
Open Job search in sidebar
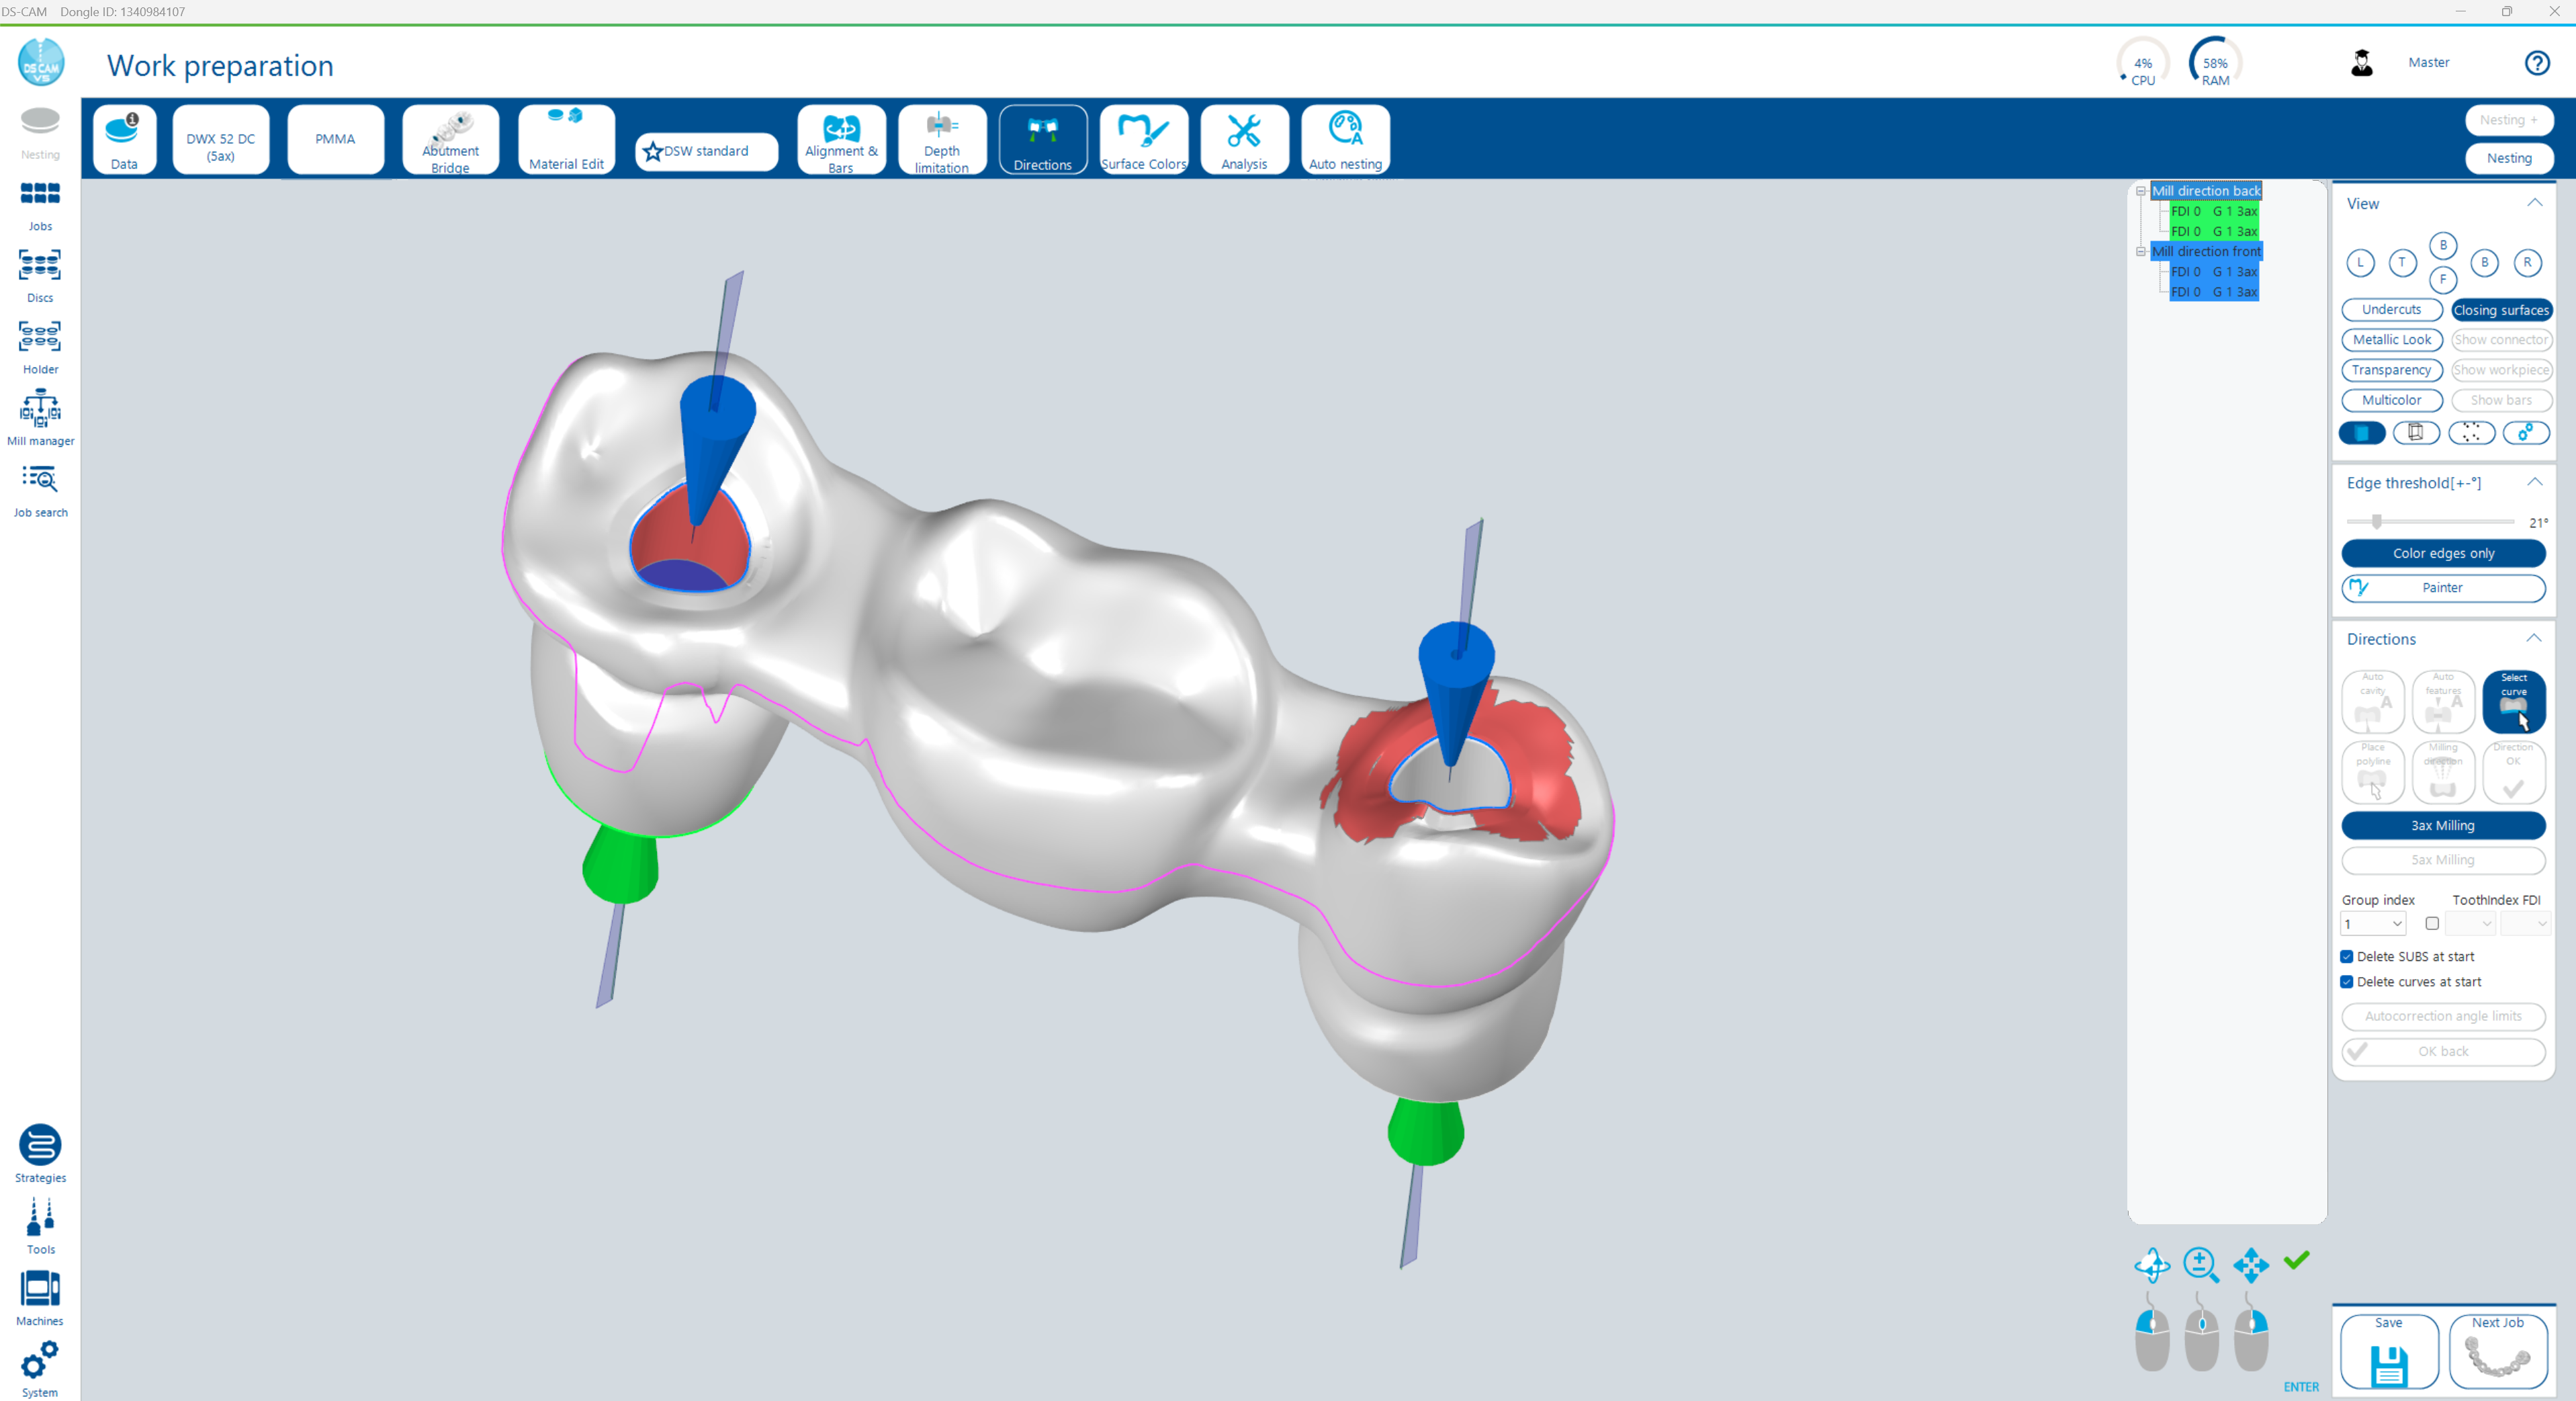(40, 489)
